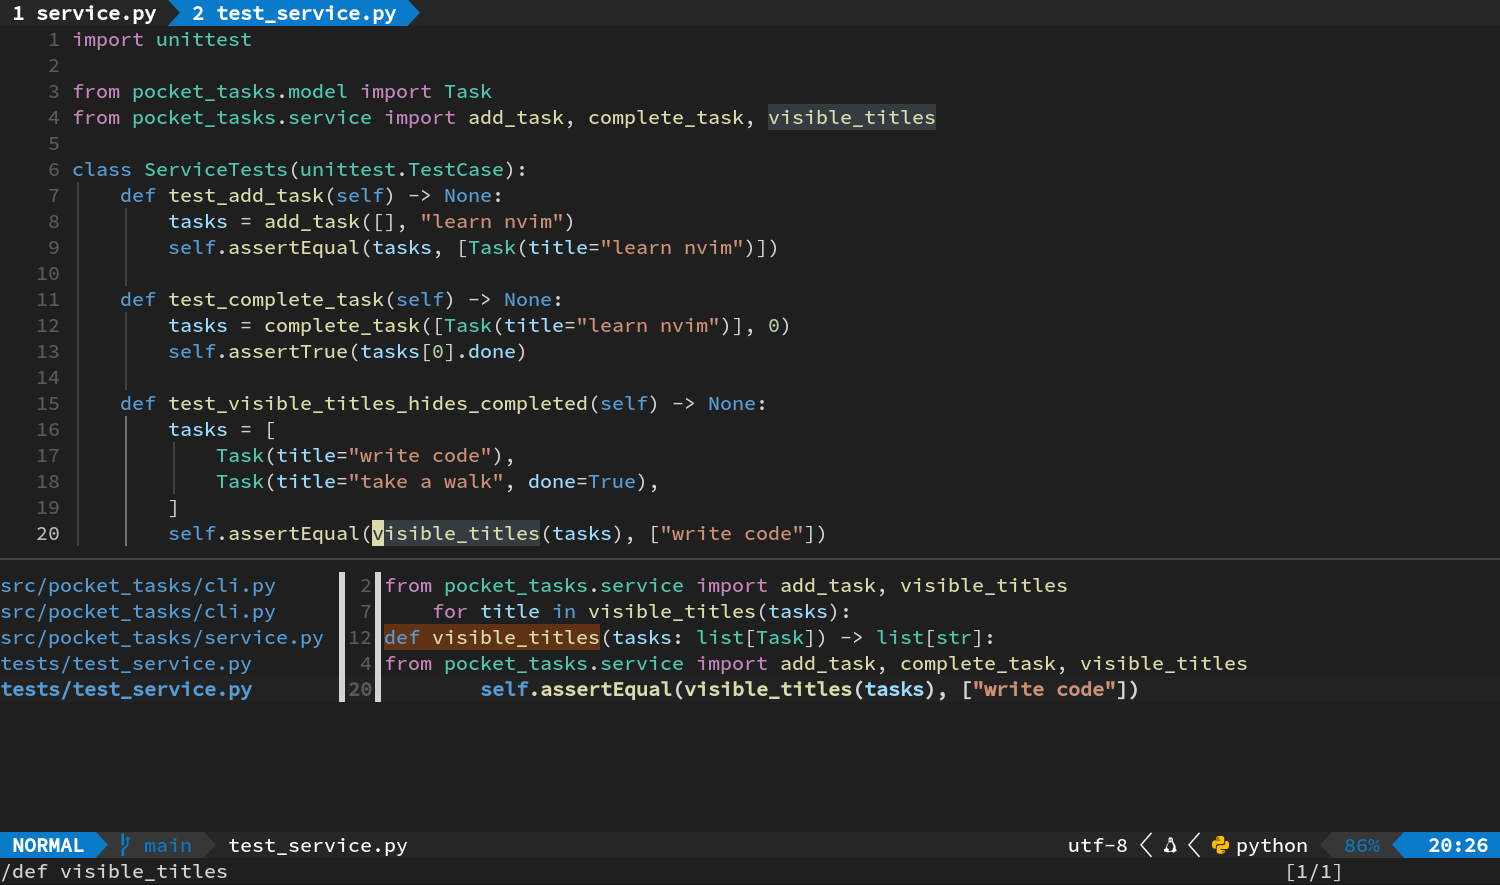Click 'complete_task' in the line 4 import
Screen dimensions: 1500x885
666,117
